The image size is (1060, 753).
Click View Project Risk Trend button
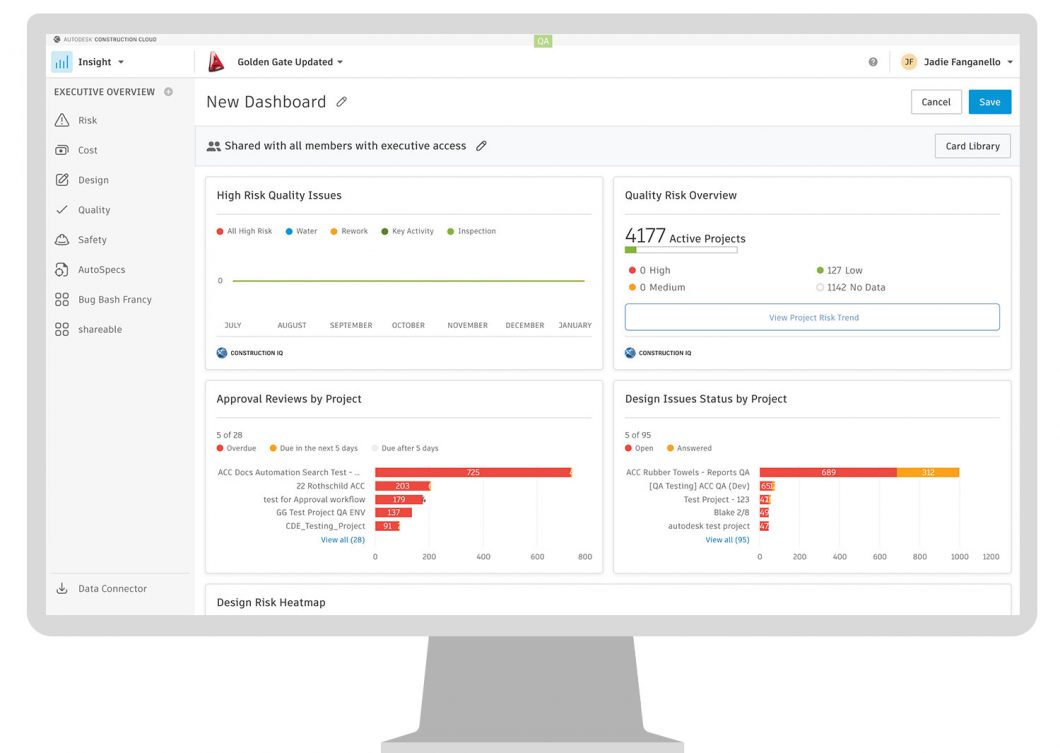pos(812,317)
